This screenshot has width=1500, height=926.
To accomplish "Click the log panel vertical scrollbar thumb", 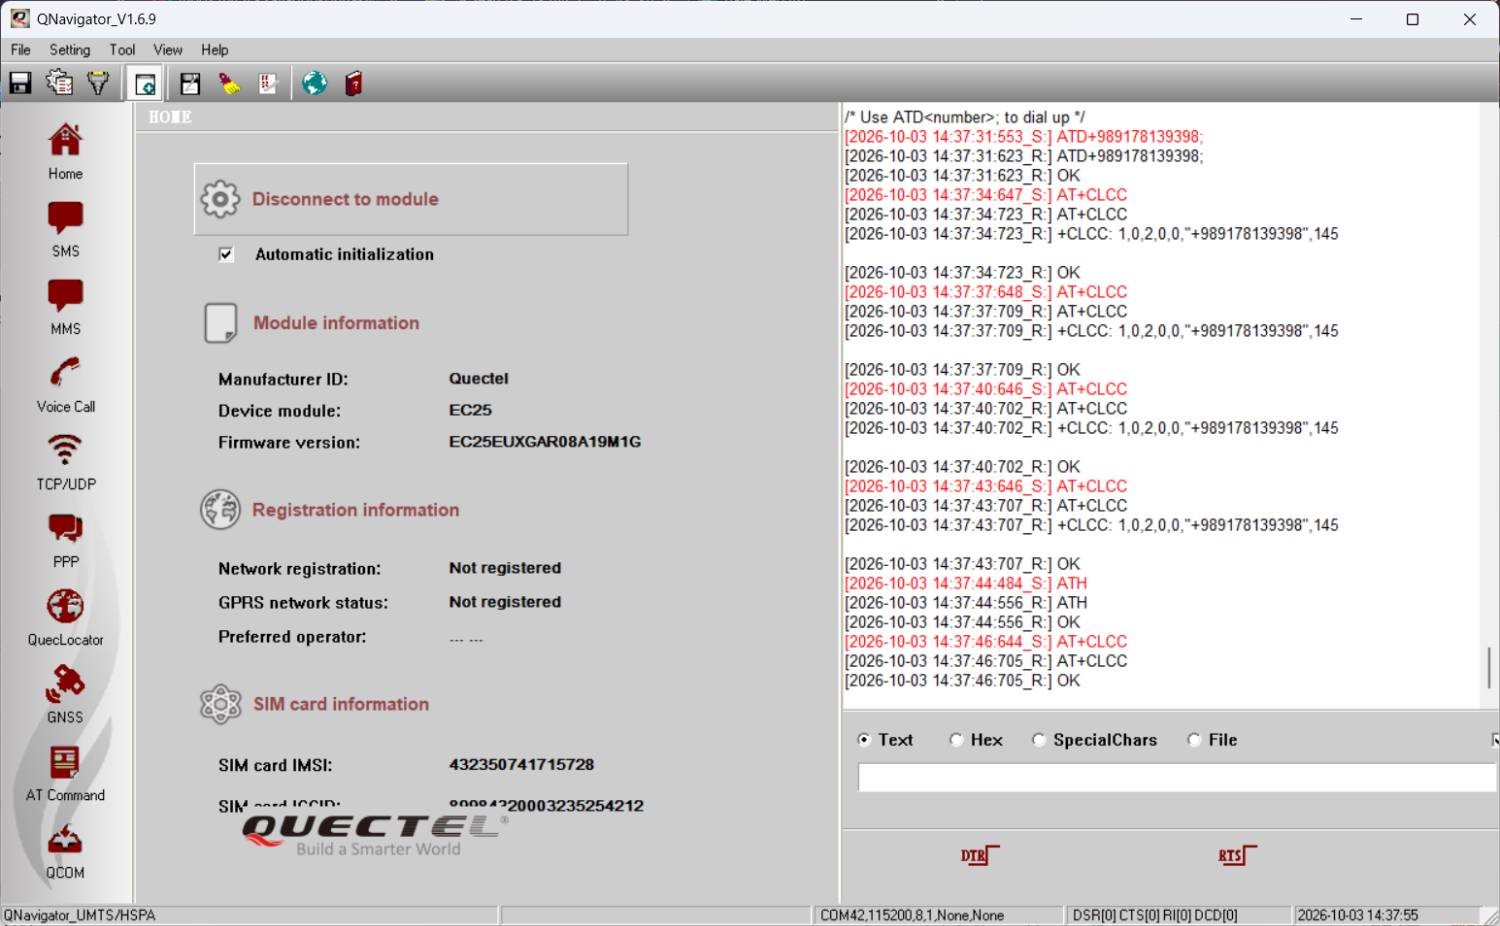I will (1488, 667).
